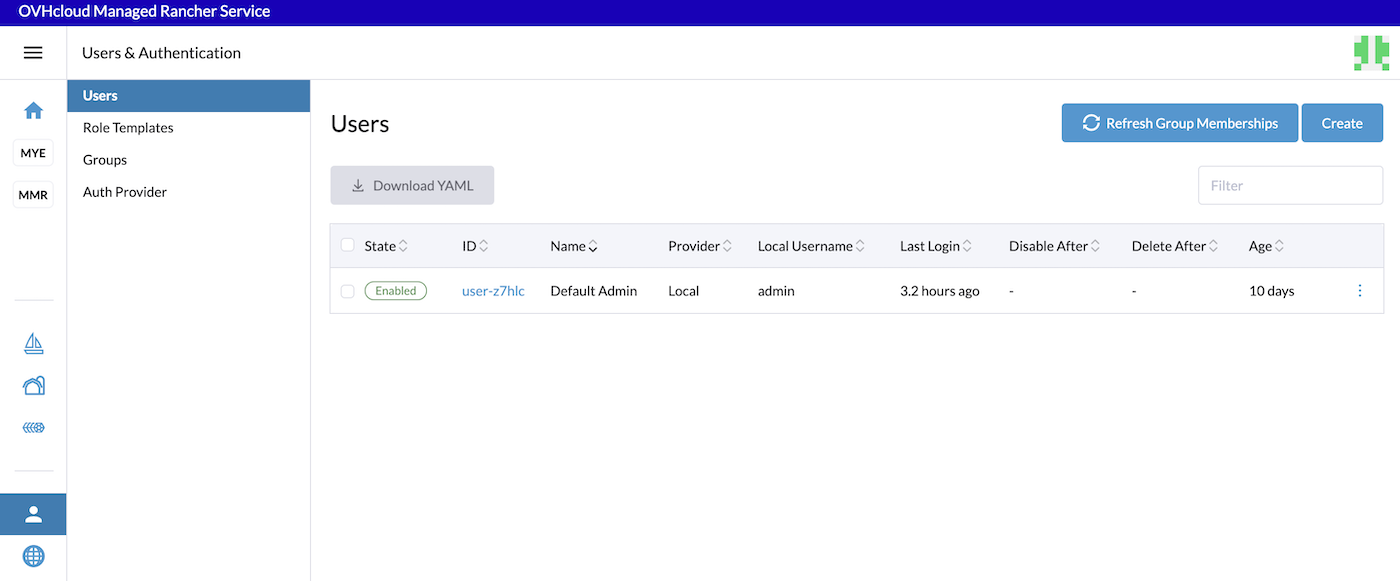The width and height of the screenshot is (1400, 581).
Task: Open the MMR cluster shortcut
Action: tap(33, 195)
